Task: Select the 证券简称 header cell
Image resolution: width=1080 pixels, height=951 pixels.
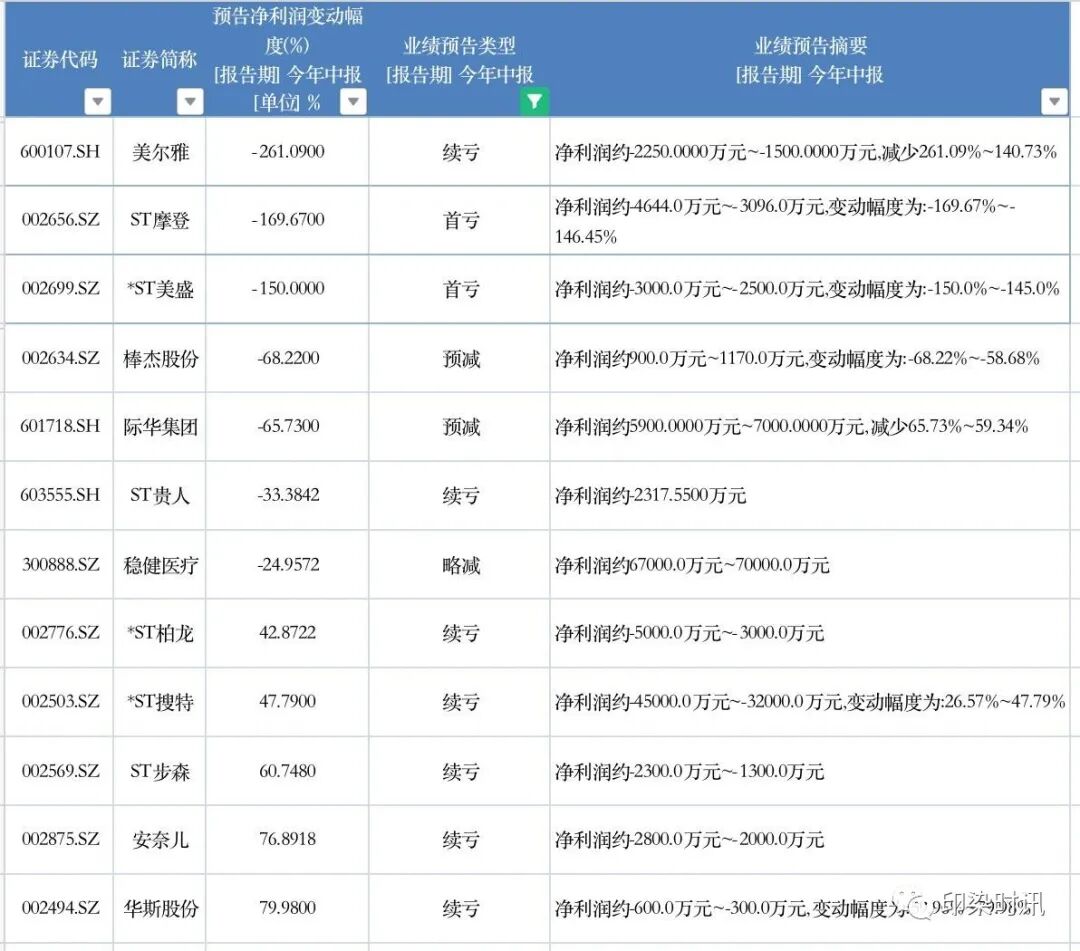Action: pyautogui.click(x=159, y=59)
